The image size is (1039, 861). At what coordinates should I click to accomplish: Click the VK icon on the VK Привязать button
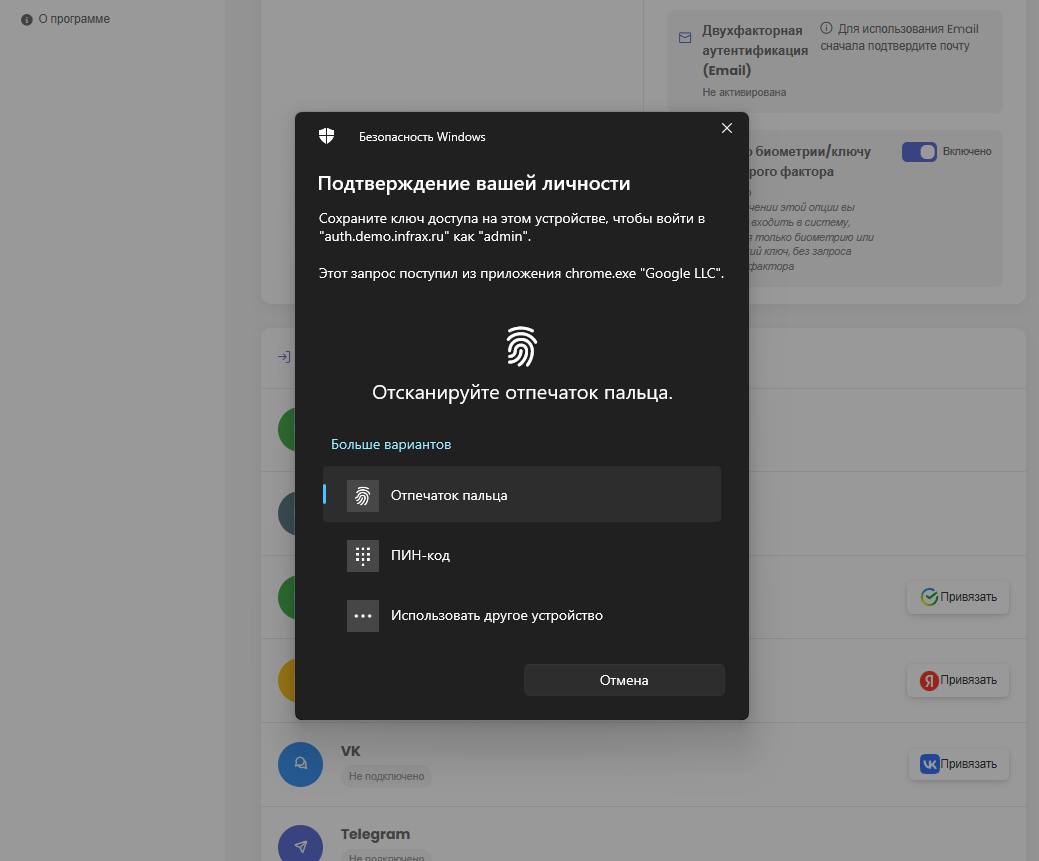[931, 764]
